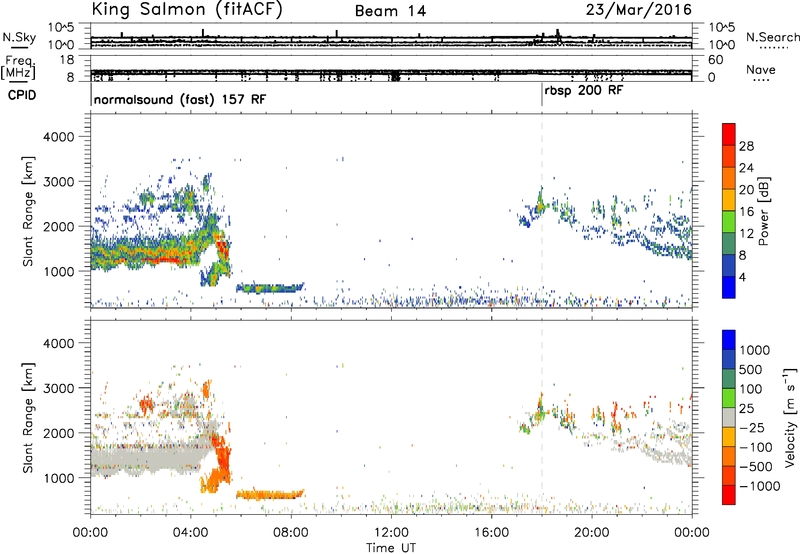Viewport: 800px width, 554px height.
Task: Click the "CPID" row label
Action: [x=21, y=95]
